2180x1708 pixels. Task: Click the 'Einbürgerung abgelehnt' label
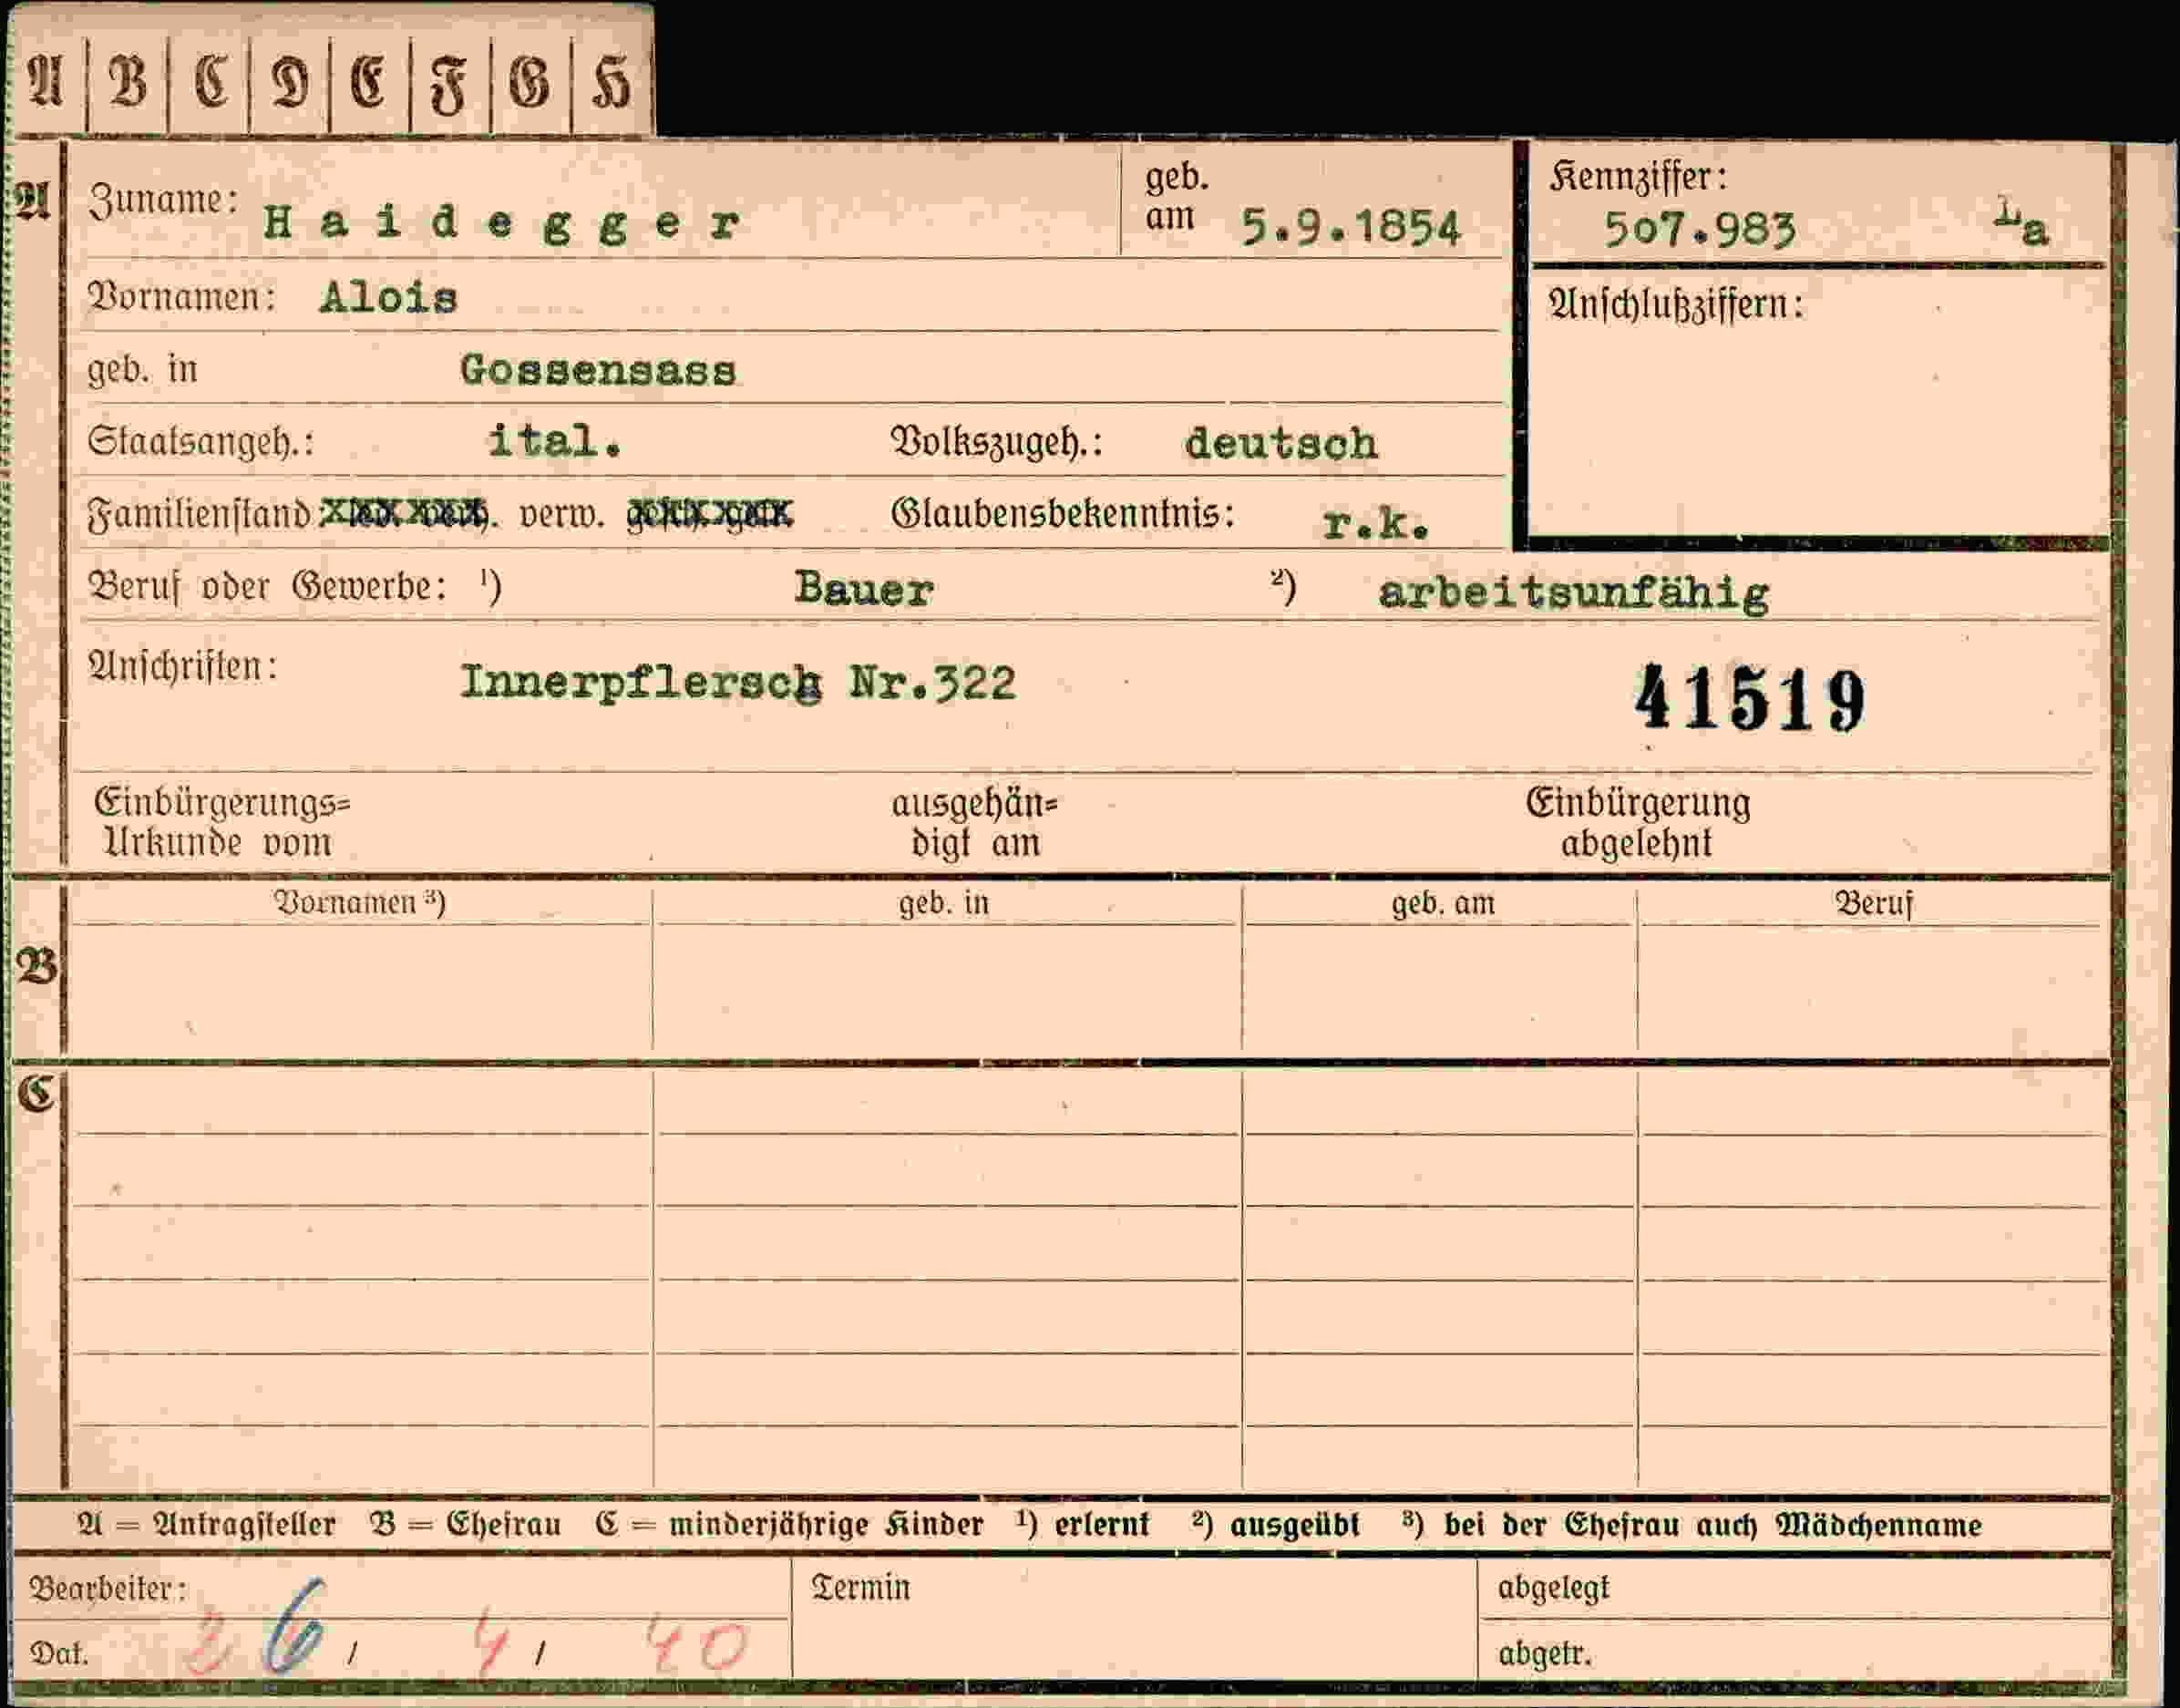(x=1638, y=824)
